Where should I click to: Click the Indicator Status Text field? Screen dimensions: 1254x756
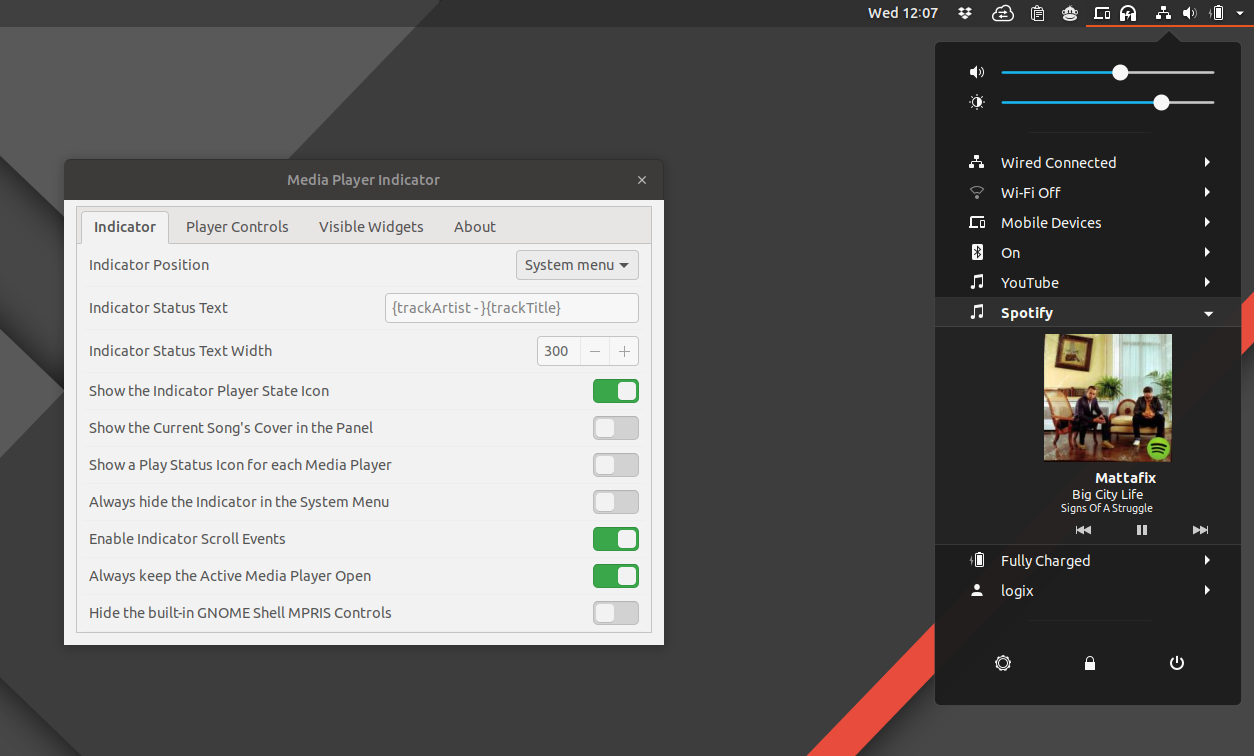[512, 308]
